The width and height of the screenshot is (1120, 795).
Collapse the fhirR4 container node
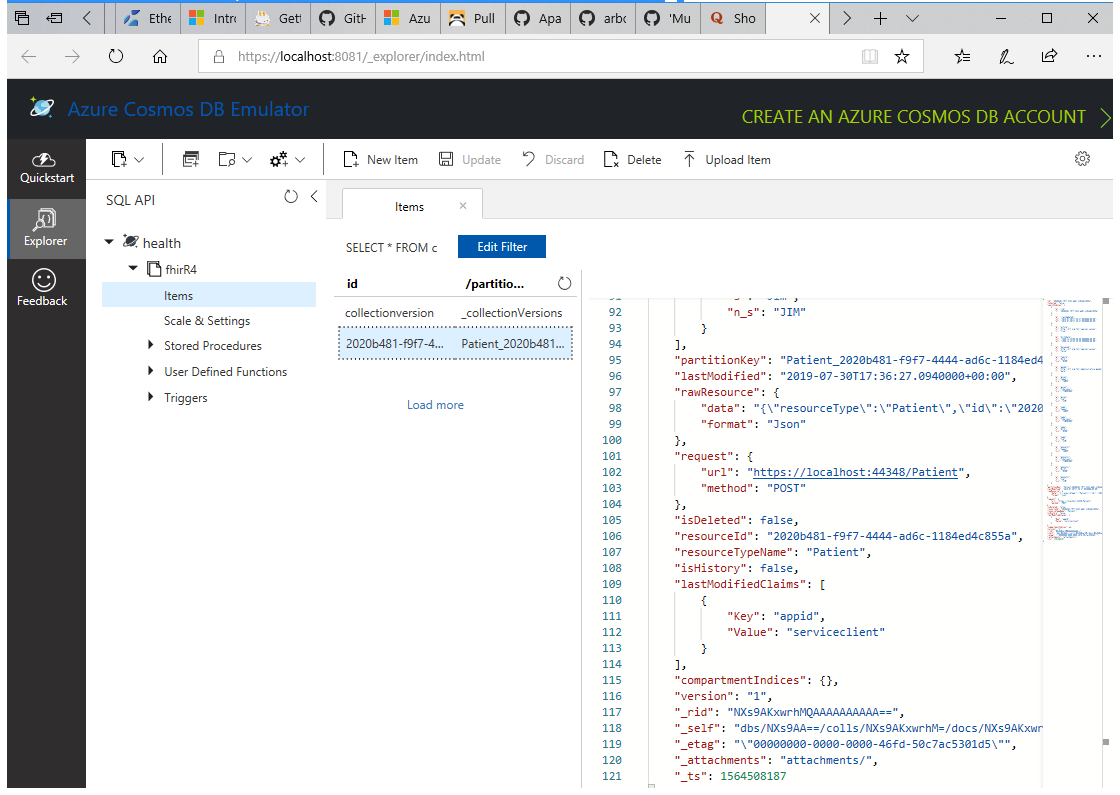(133, 268)
